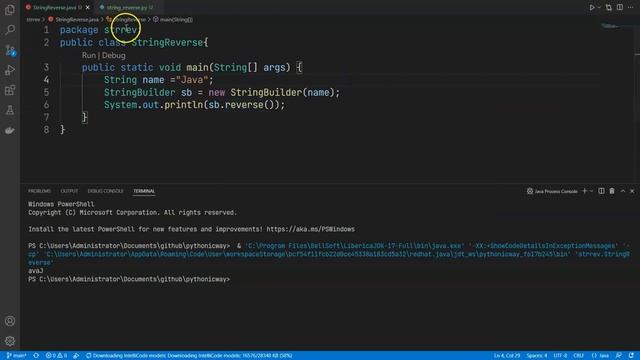The height and width of the screenshot is (360, 640).
Task: Open editor More Actions ellipsis
Action: [631, 7]
